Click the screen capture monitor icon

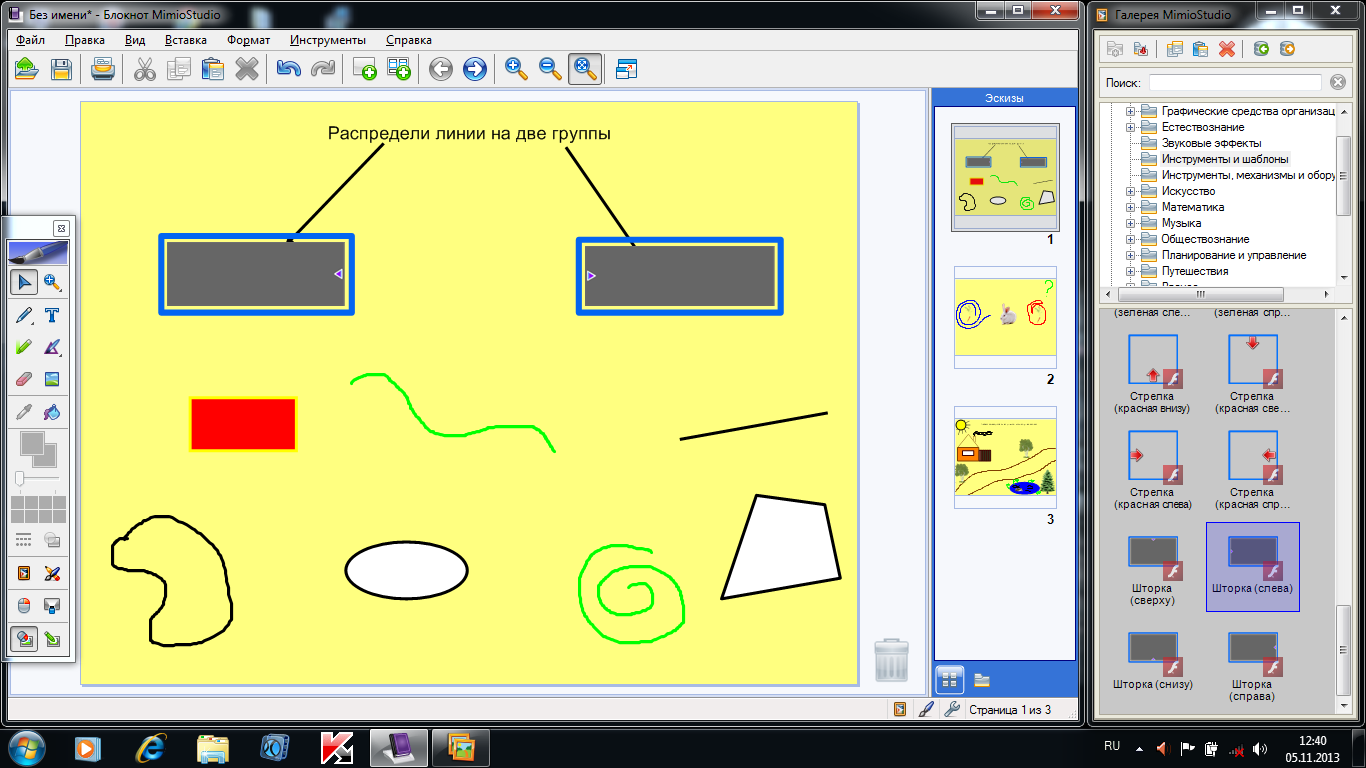point(52,606)
